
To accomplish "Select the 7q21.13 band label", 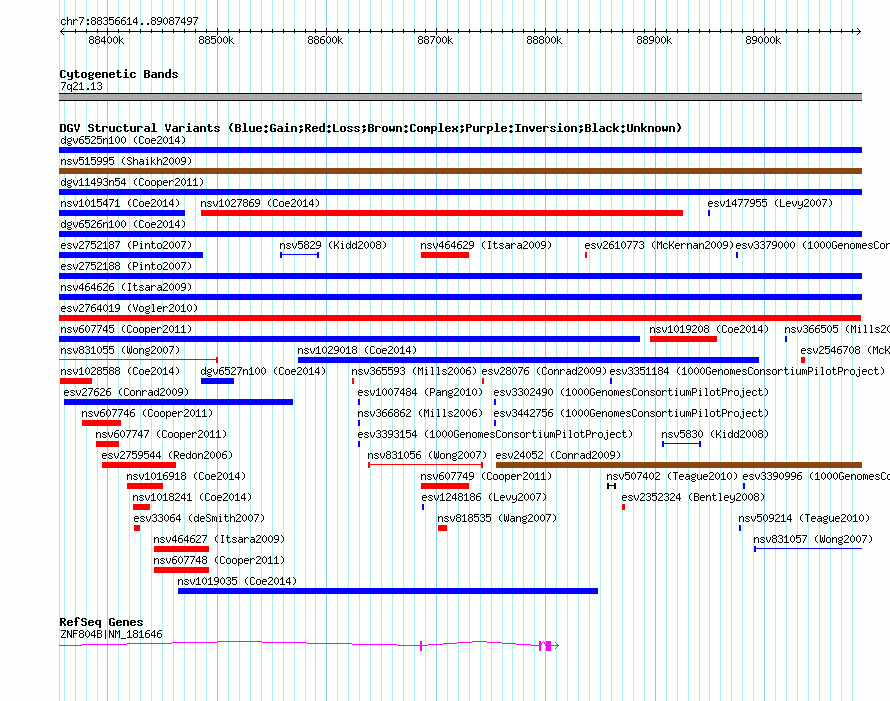I will (81, 86).
